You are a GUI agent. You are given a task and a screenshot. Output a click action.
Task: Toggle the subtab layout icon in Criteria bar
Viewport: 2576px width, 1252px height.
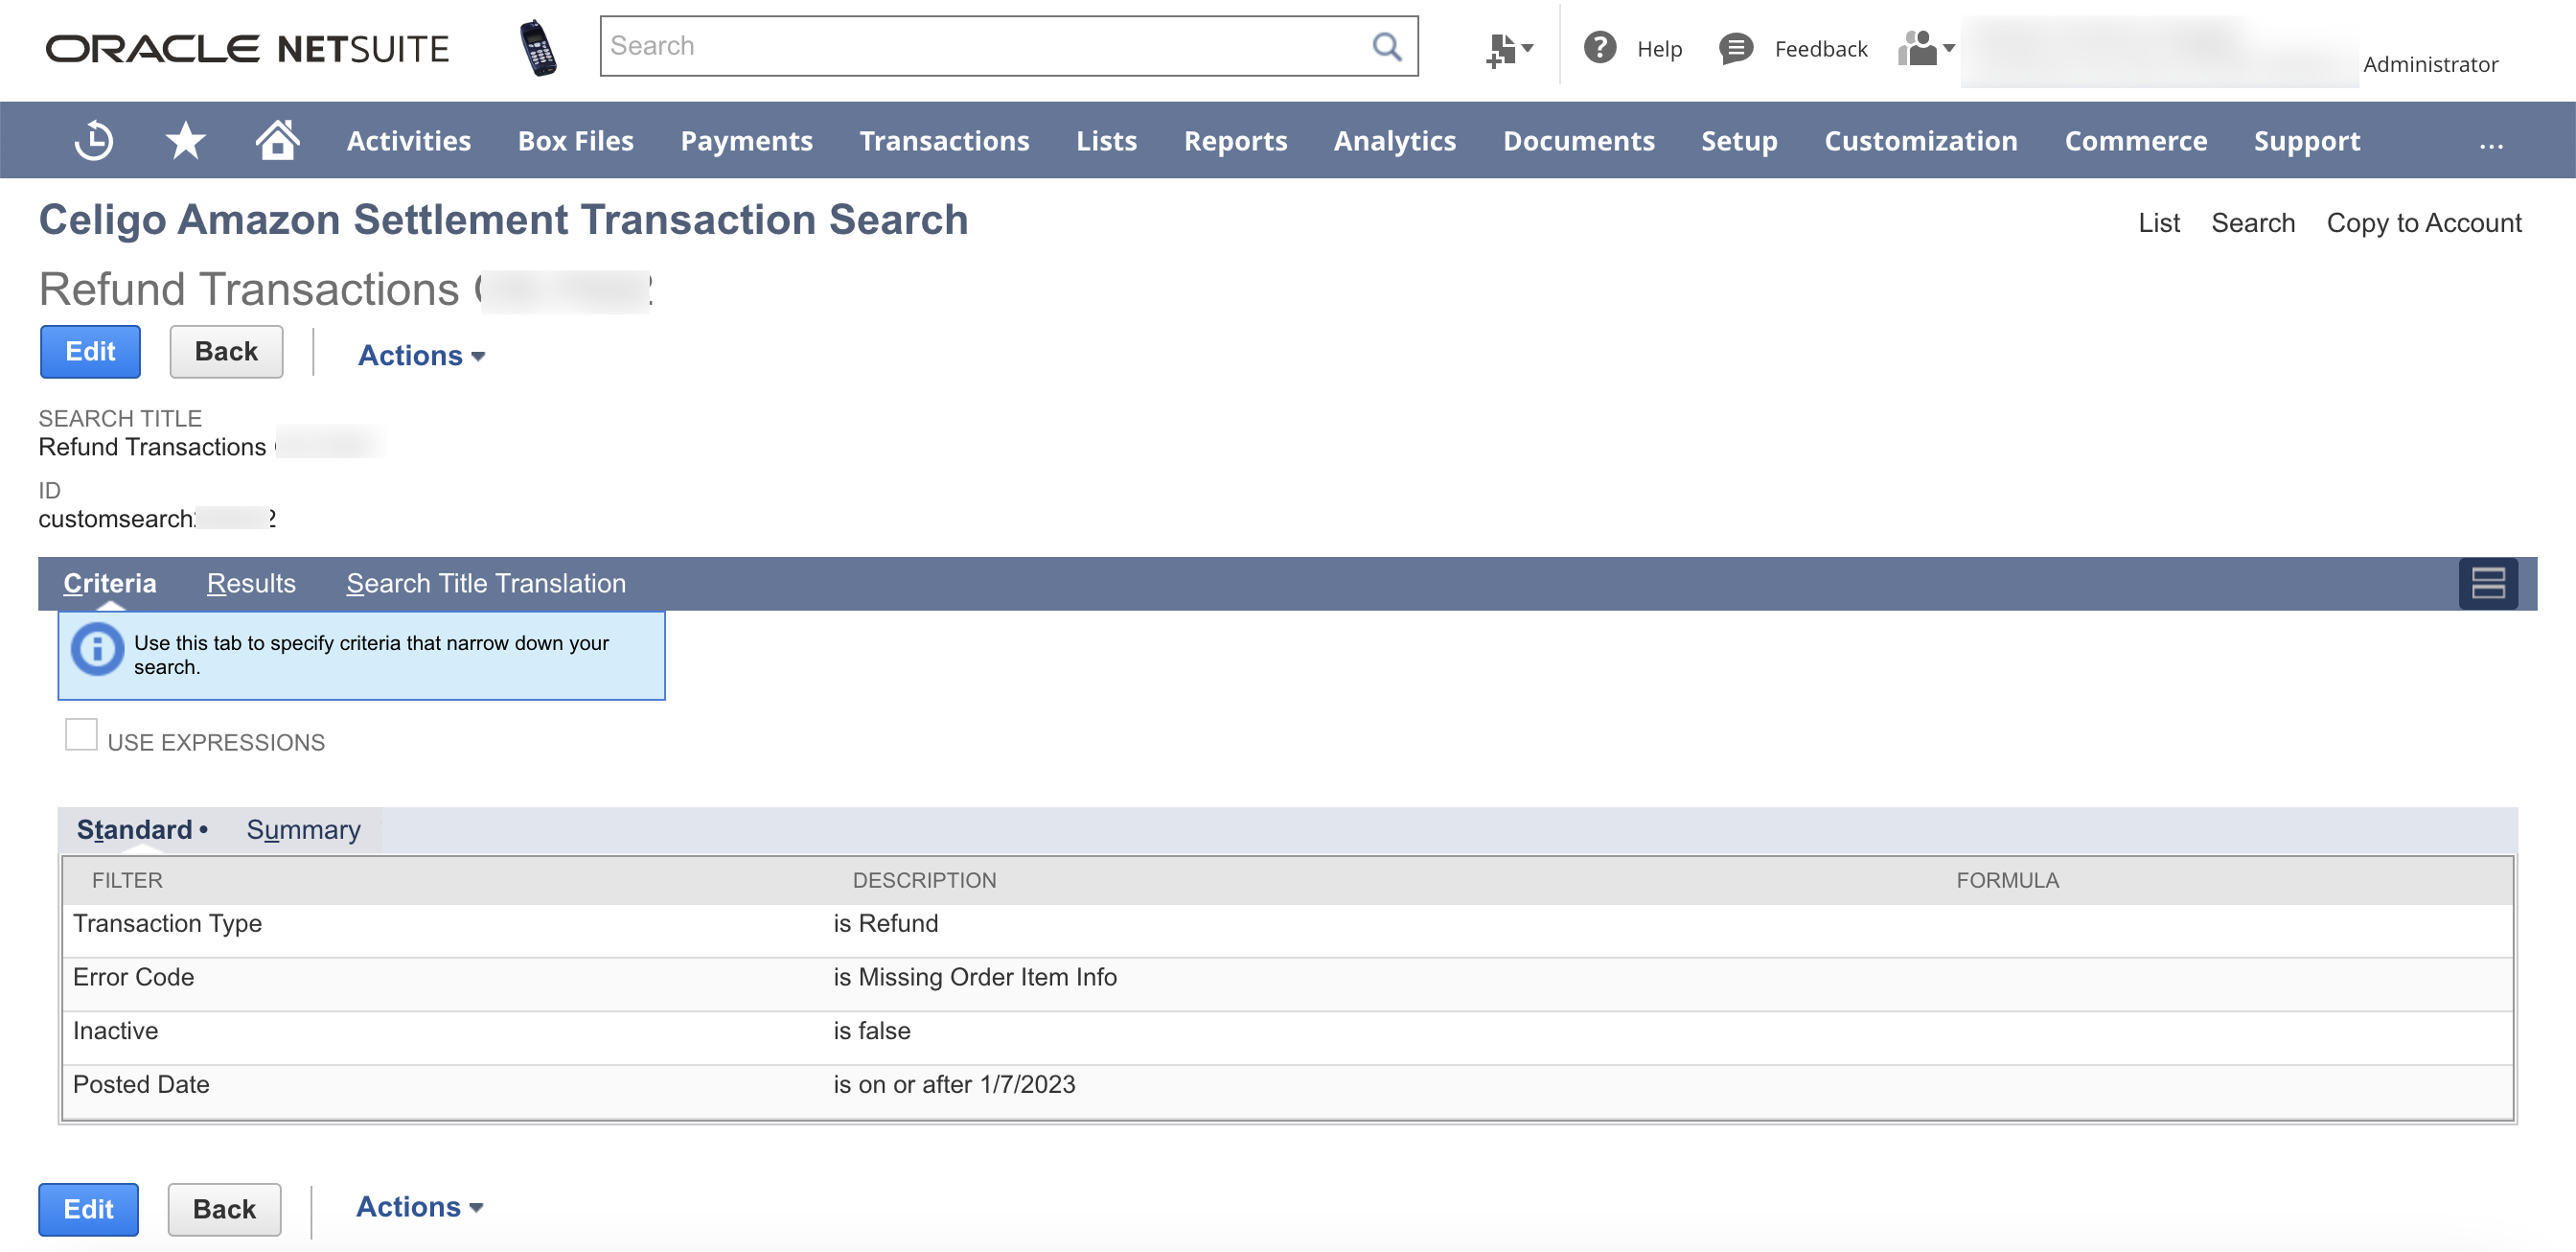[2487, 583]
